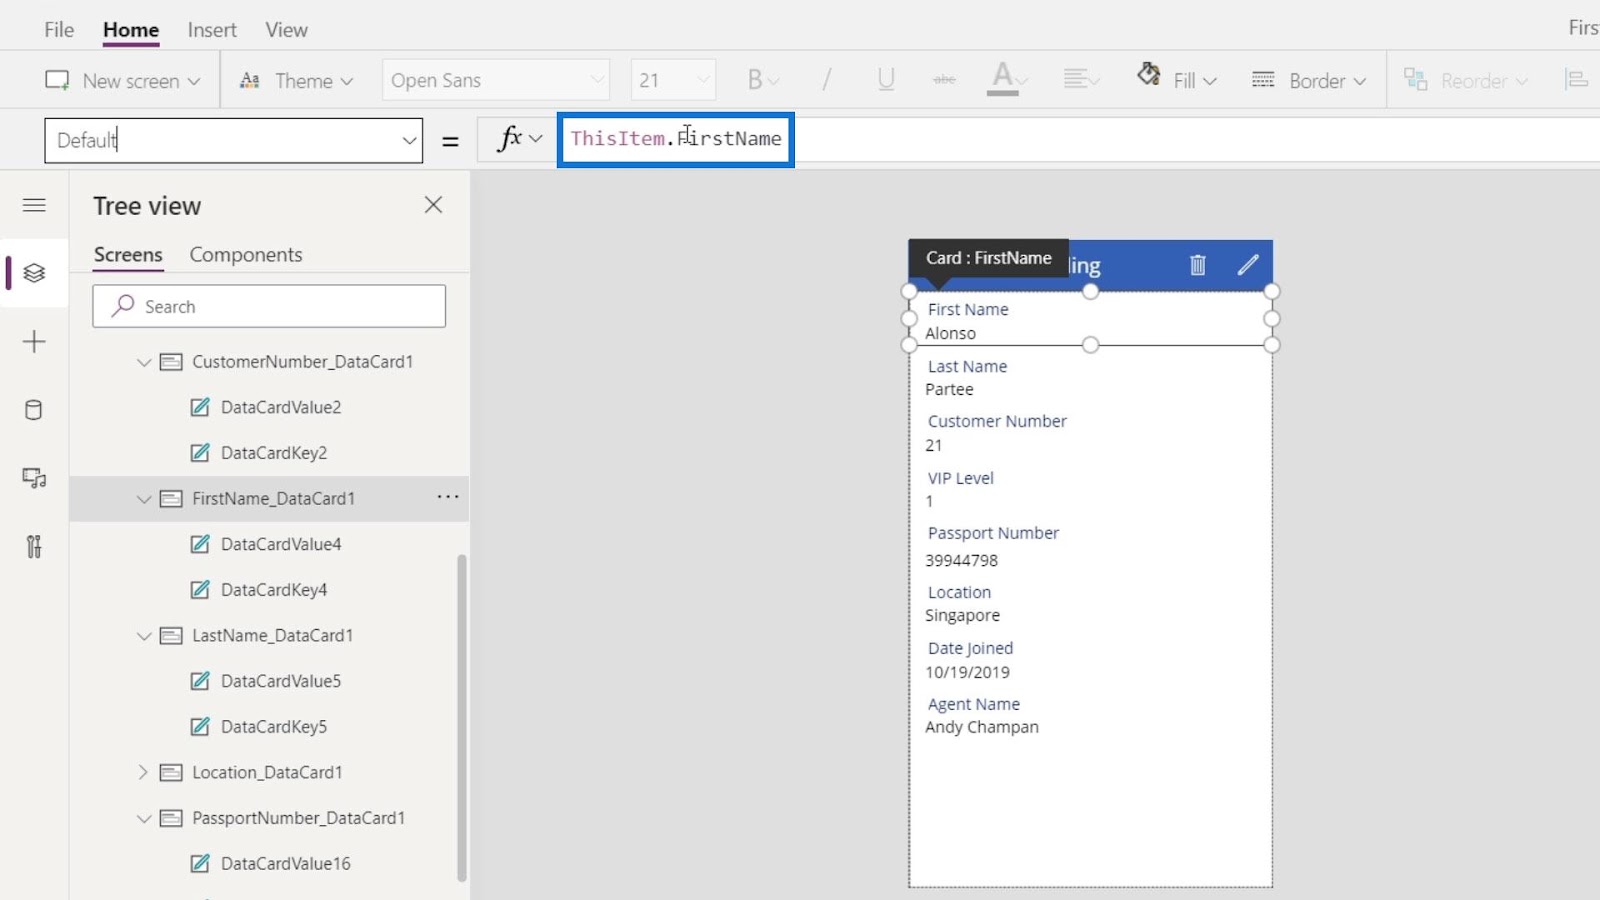Open the Open Sans font dropdown
Screen dimensions: 1600x900
click(x=496, y=80)
